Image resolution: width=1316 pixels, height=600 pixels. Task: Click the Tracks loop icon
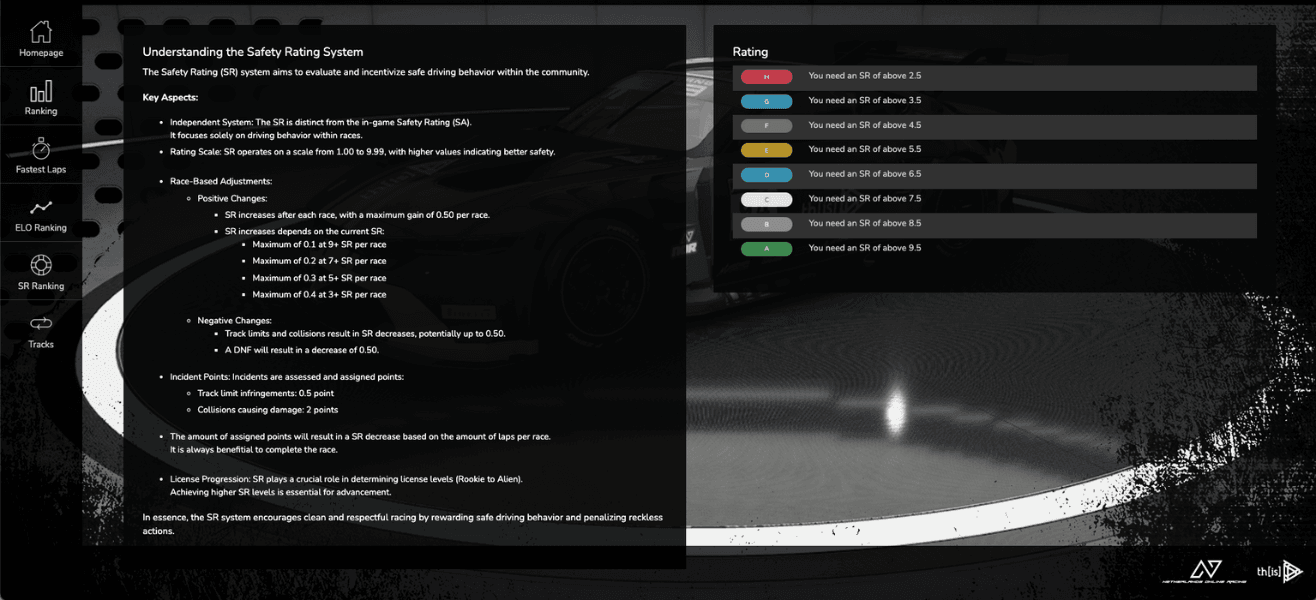click(x=41, y=324)
